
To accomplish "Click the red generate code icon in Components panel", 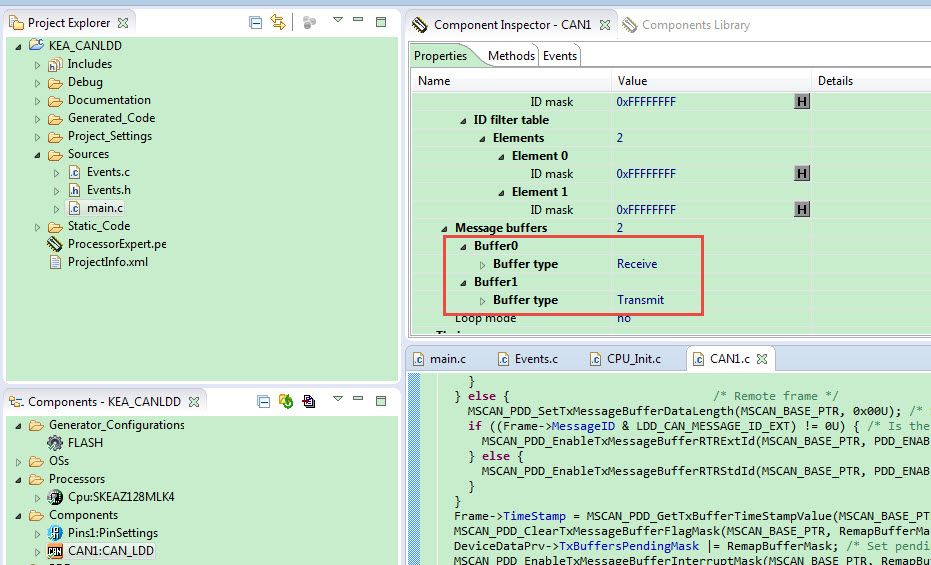I will pos(309,401).
